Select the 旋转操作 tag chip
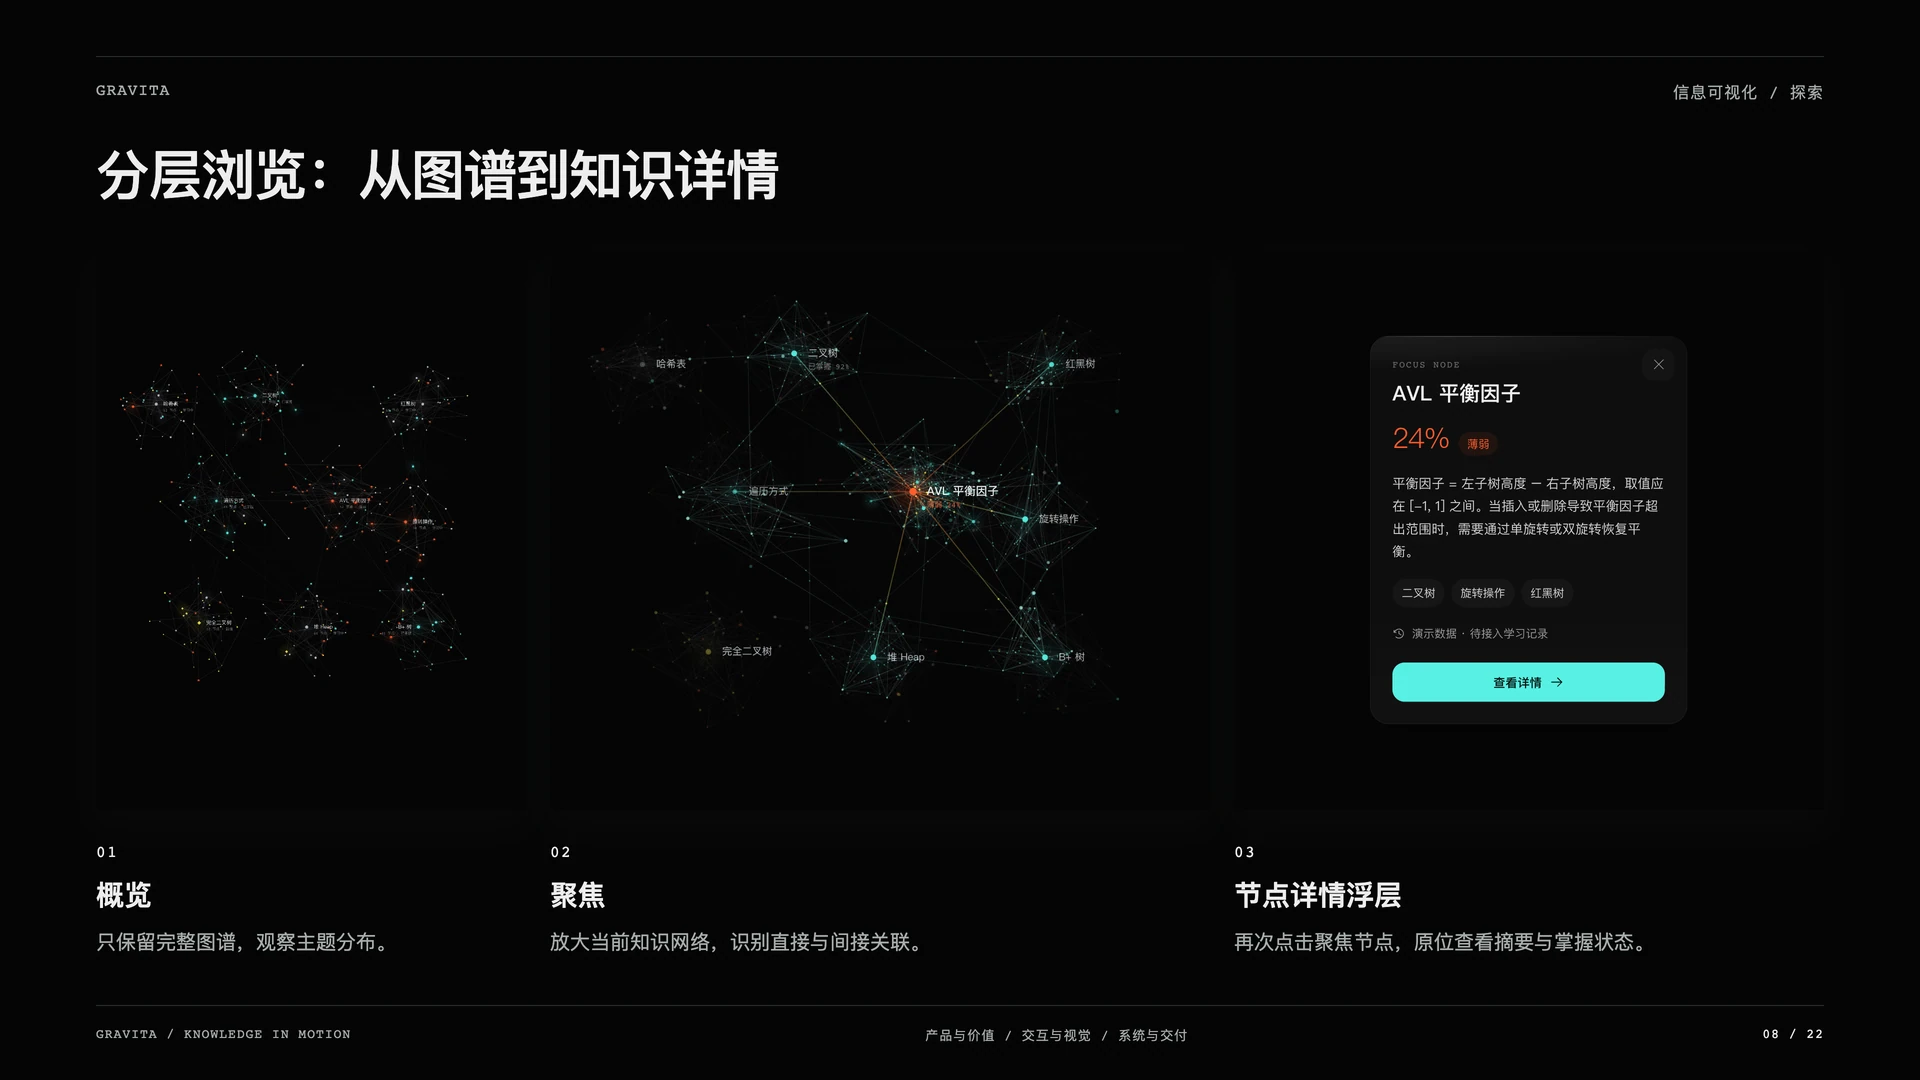 [1482, 593]
